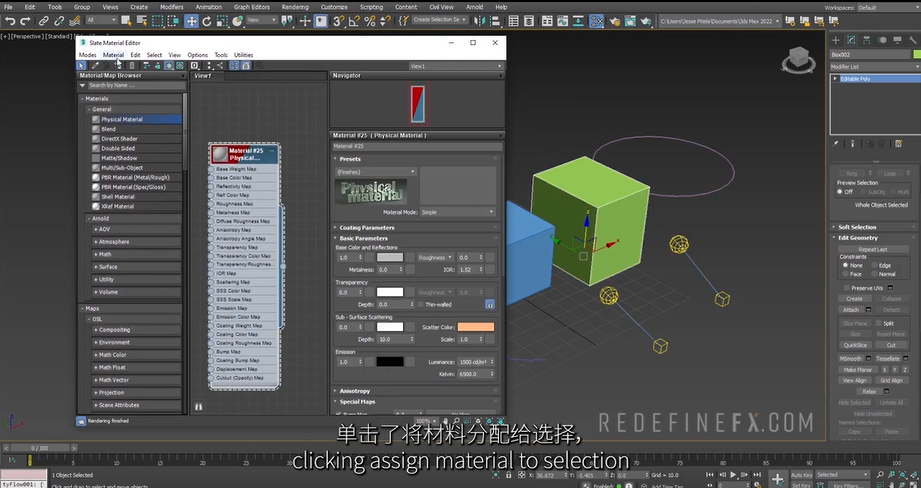921x488 pixels.
Task: Expand the Coating Parameters rollout
Action: [367, 227]
